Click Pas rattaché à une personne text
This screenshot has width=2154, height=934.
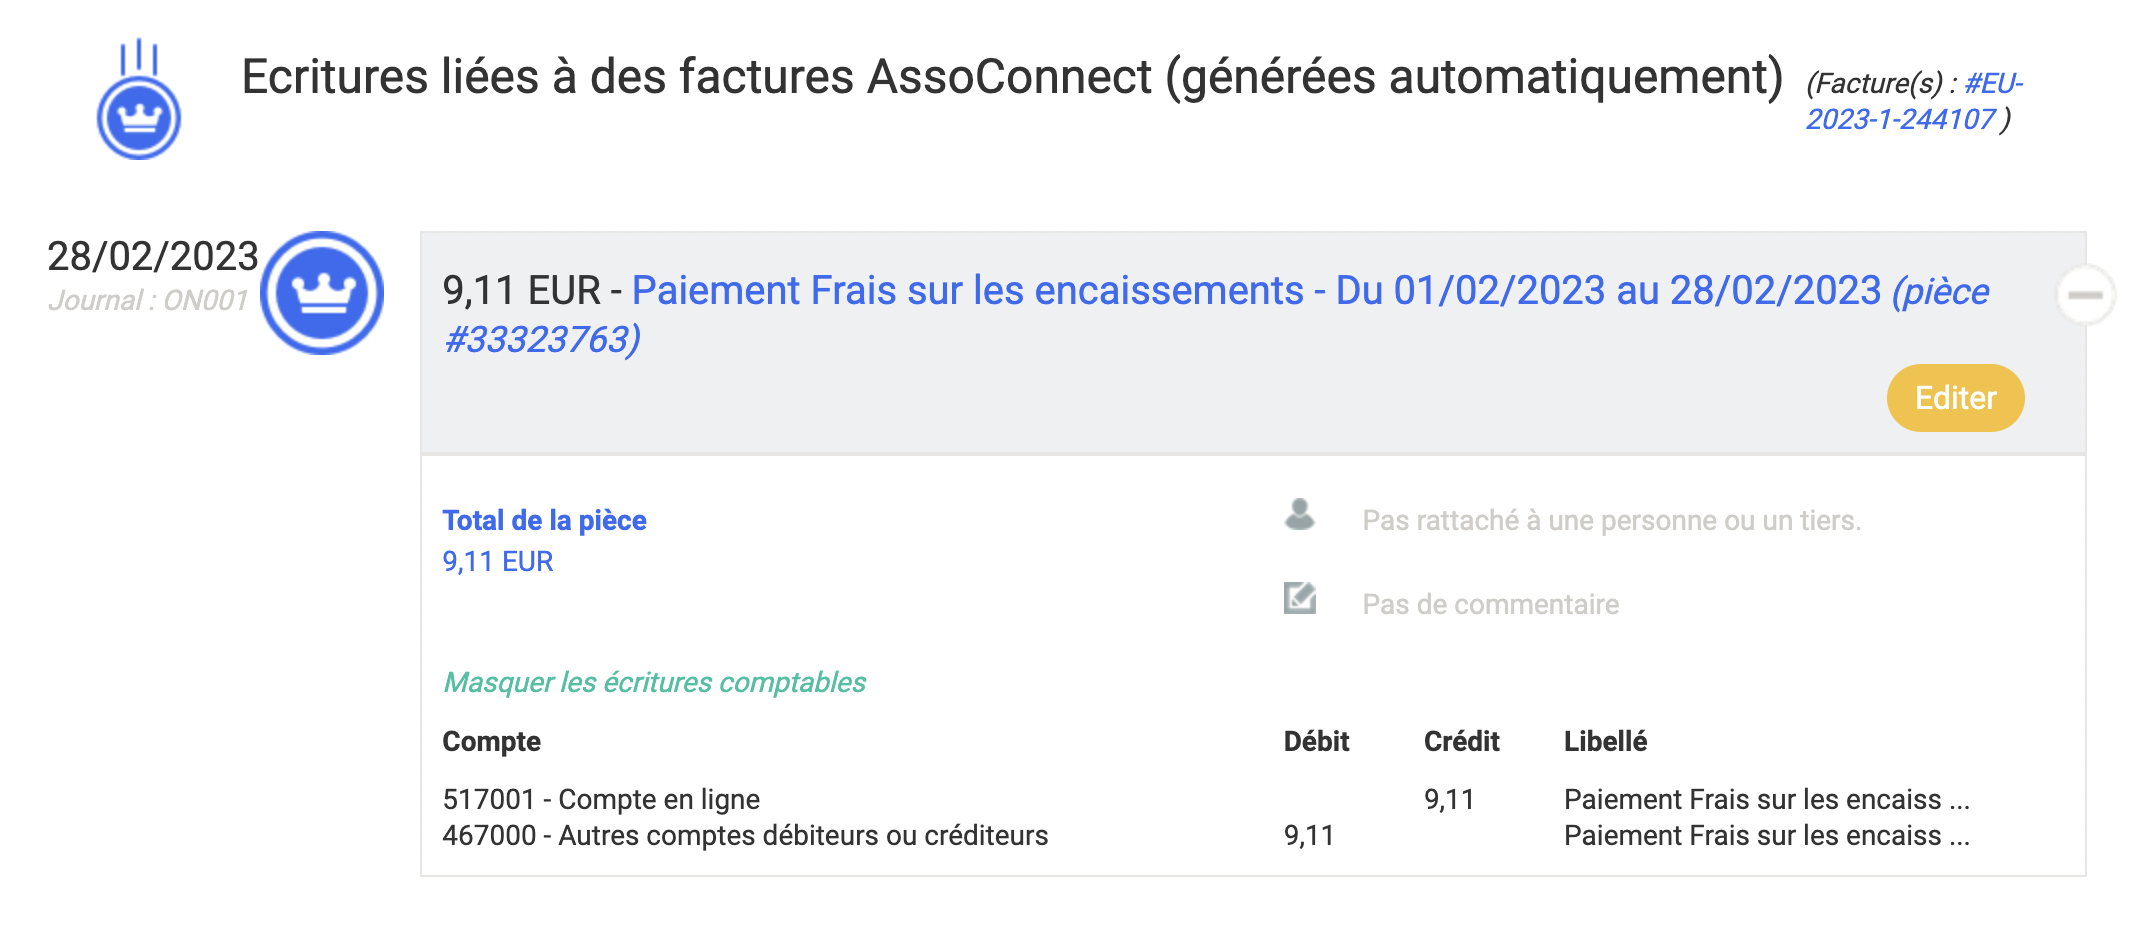click(1611, 520)
